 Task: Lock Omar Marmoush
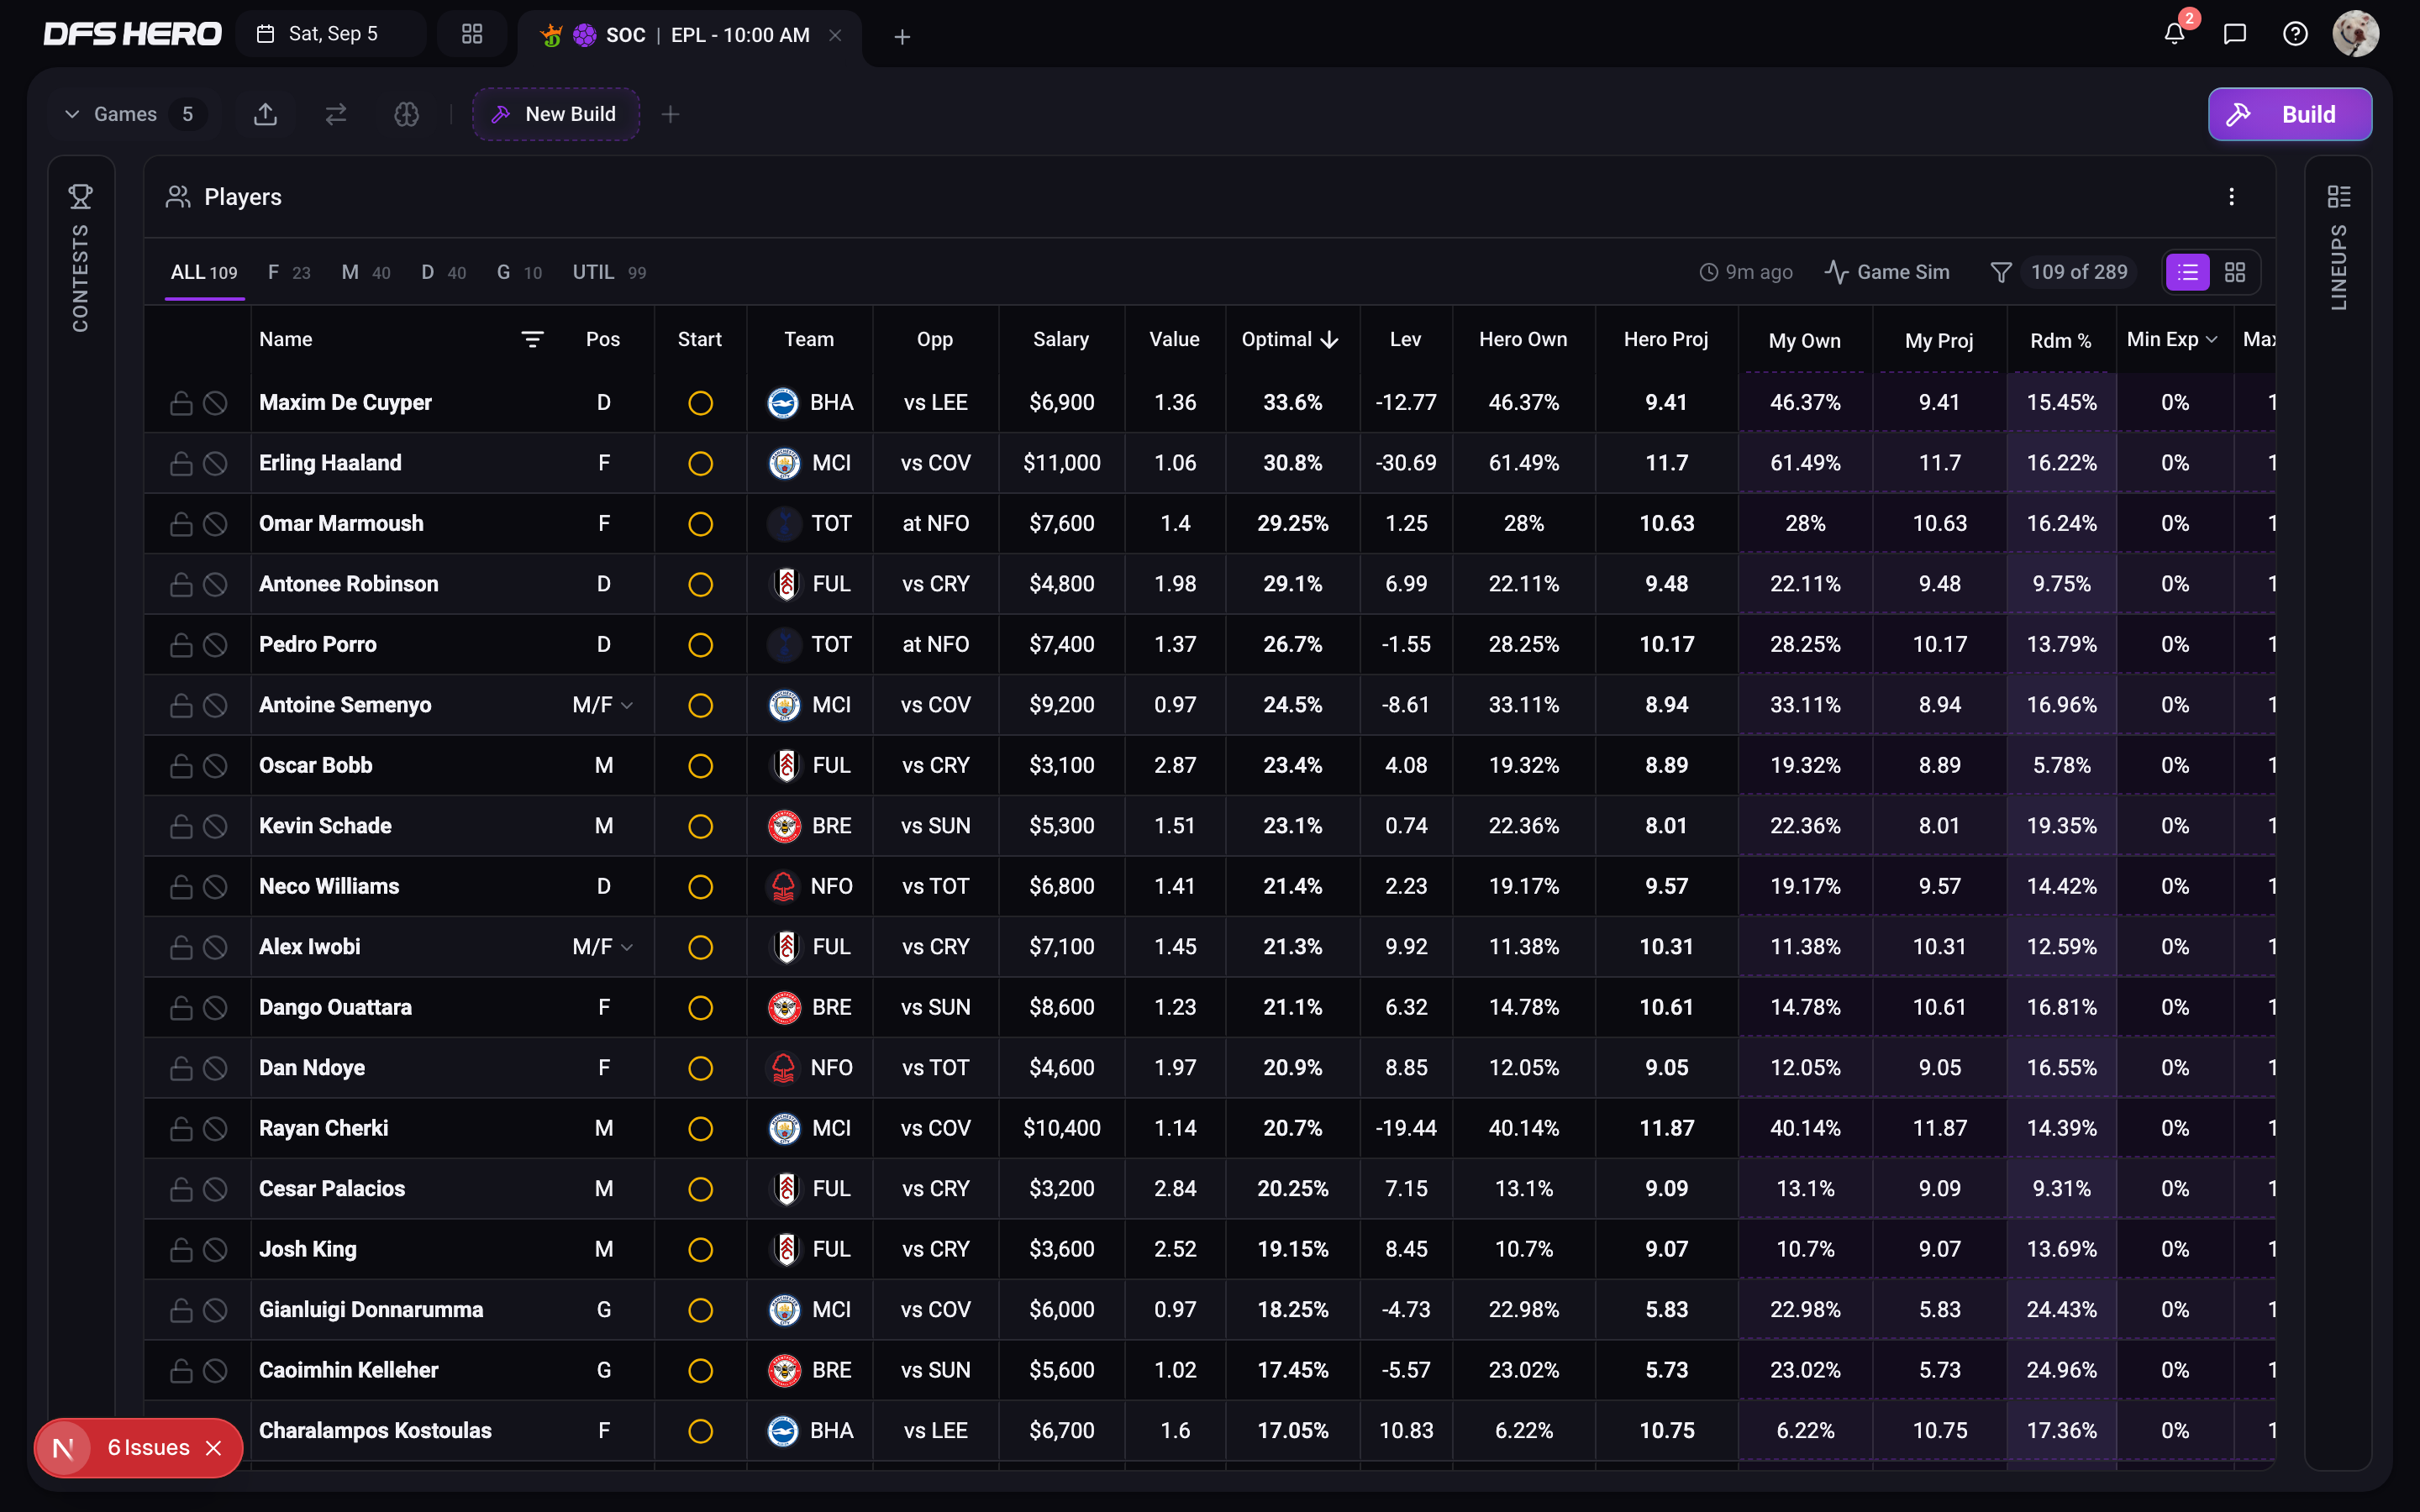(x=181, y=524)
